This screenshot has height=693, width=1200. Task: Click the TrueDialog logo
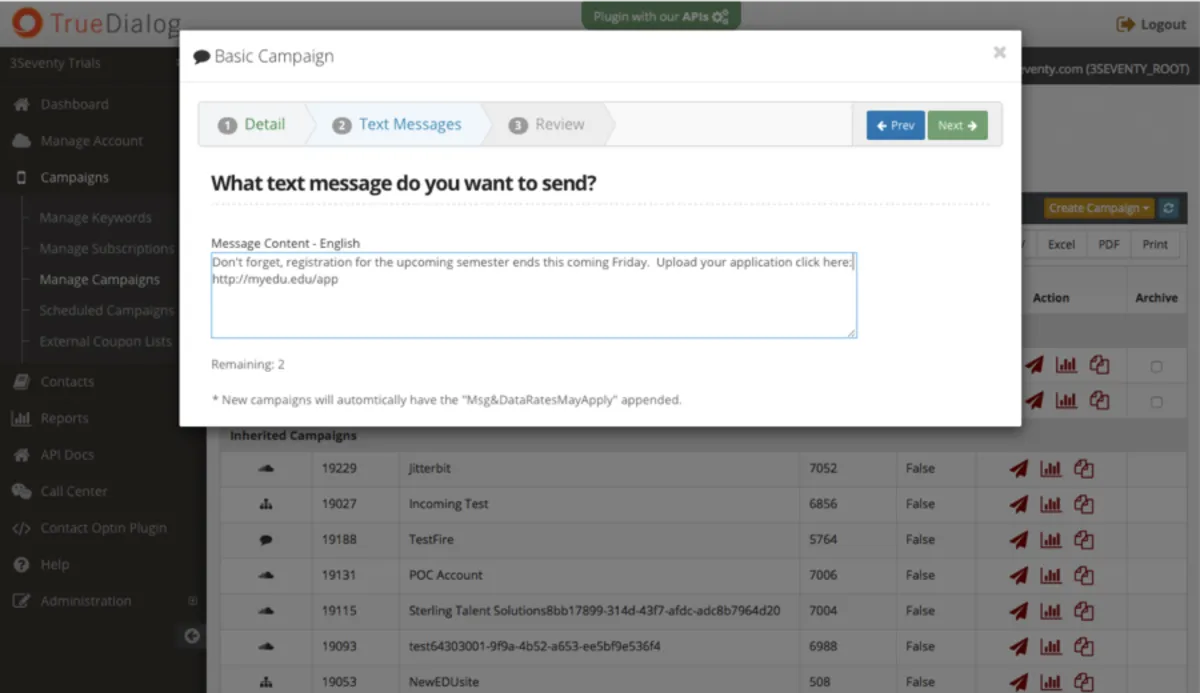pyautogui.click(x=90, y=23)
